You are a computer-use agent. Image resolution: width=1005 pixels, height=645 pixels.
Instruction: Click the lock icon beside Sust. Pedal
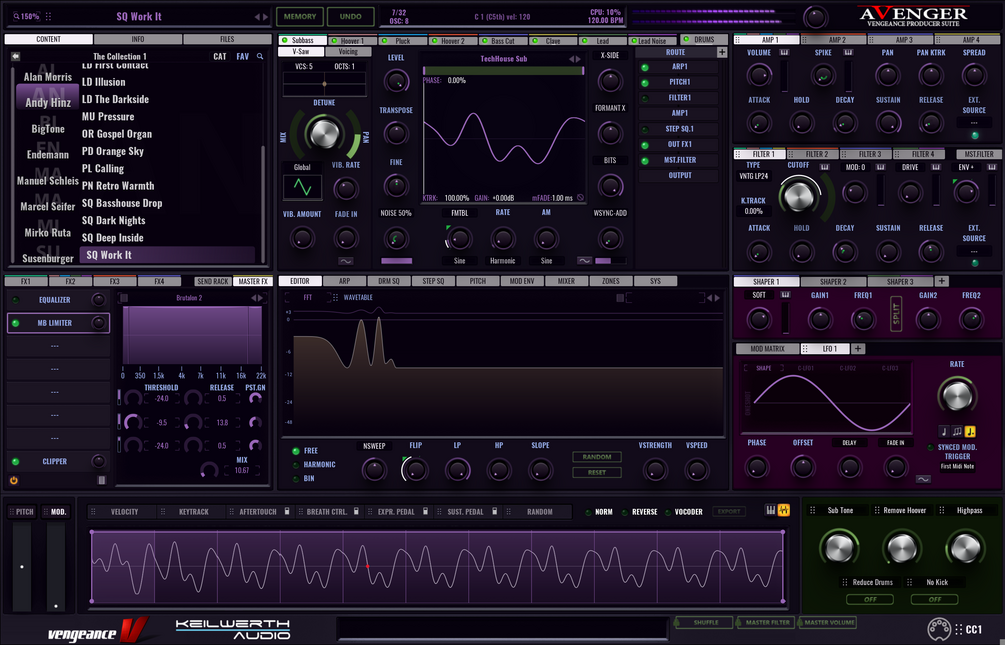pyautogui.click(x=494, y=512)
